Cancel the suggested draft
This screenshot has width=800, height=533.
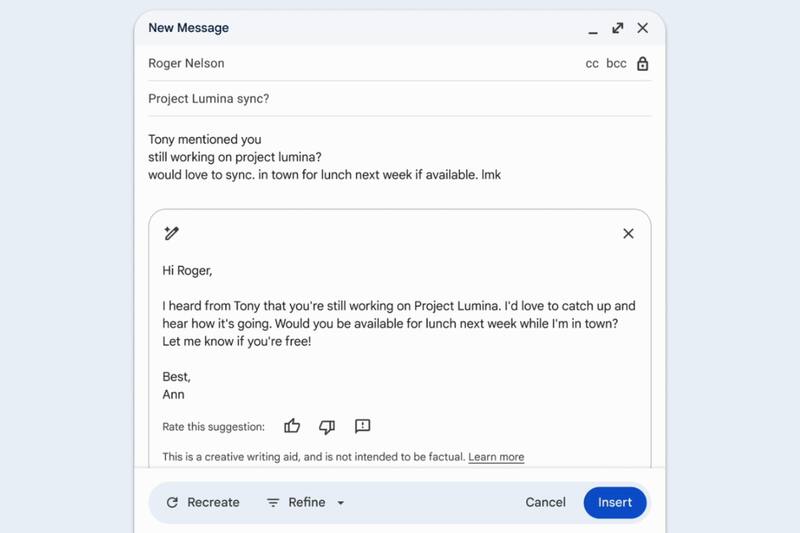tap(545, 503)
